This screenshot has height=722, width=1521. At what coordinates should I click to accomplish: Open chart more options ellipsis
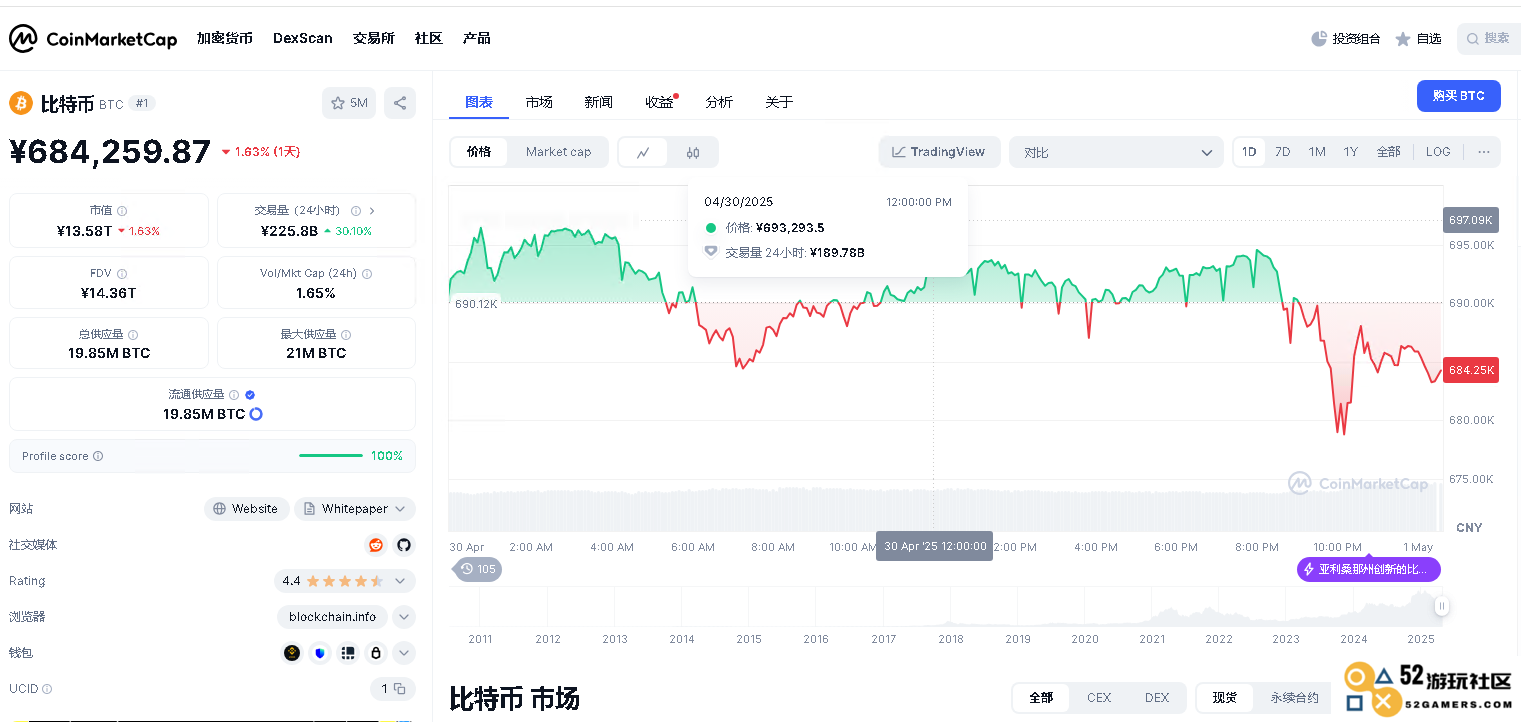(x=1484, y=152)
